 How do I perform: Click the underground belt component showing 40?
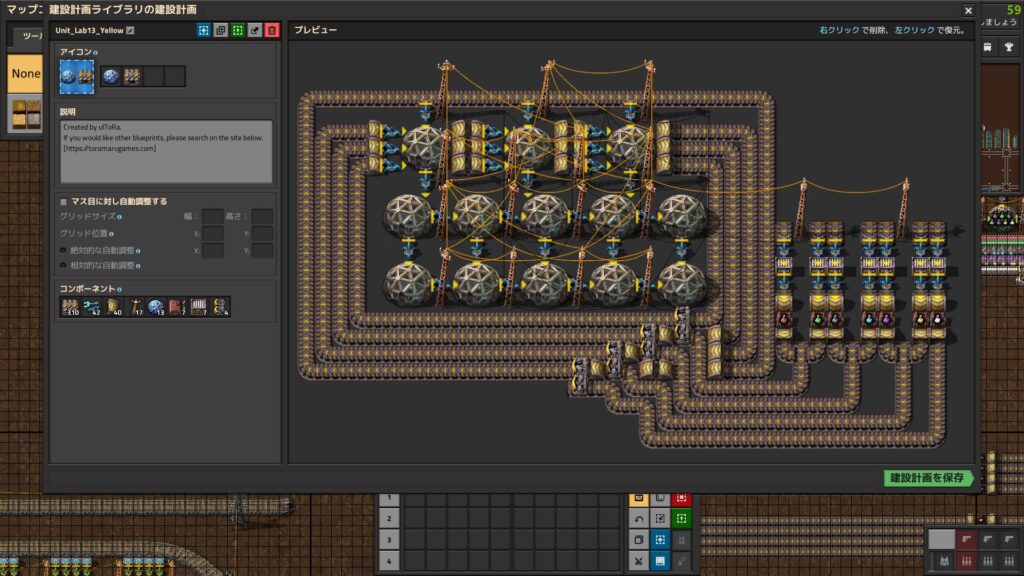(113, 307)
